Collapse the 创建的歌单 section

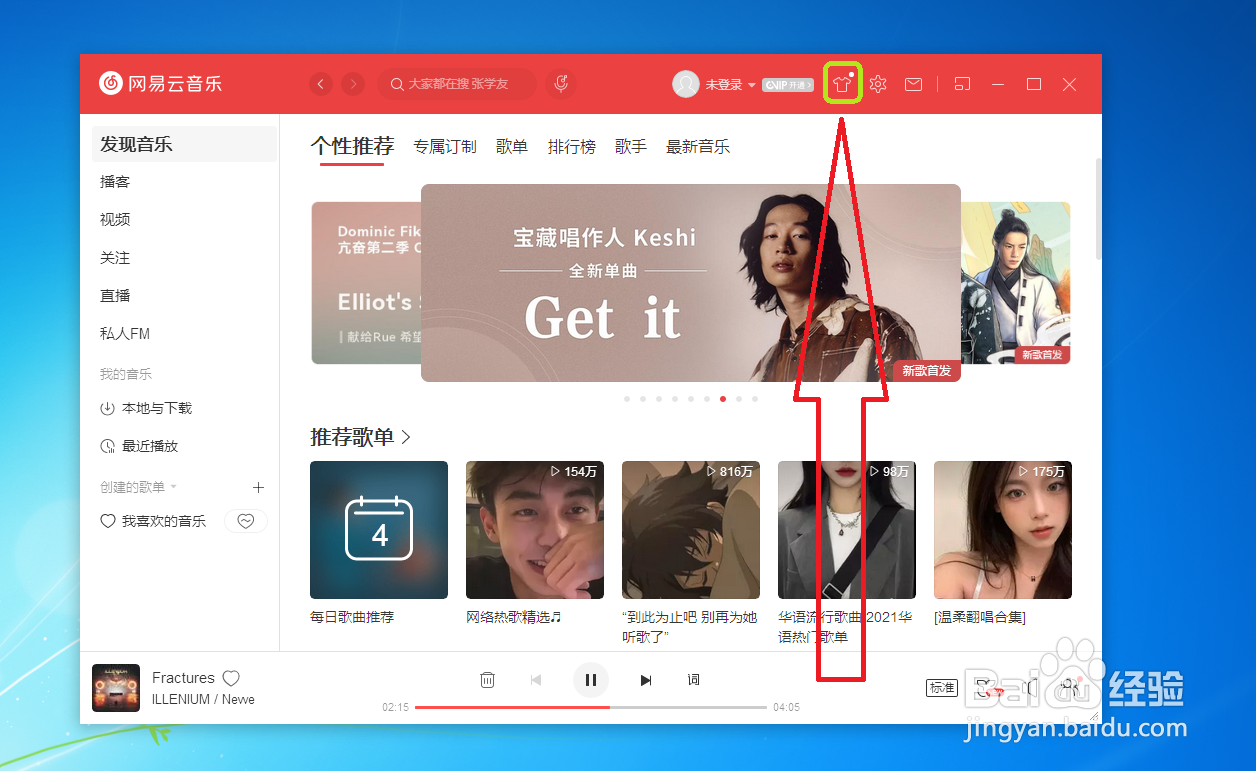(138, 487)
